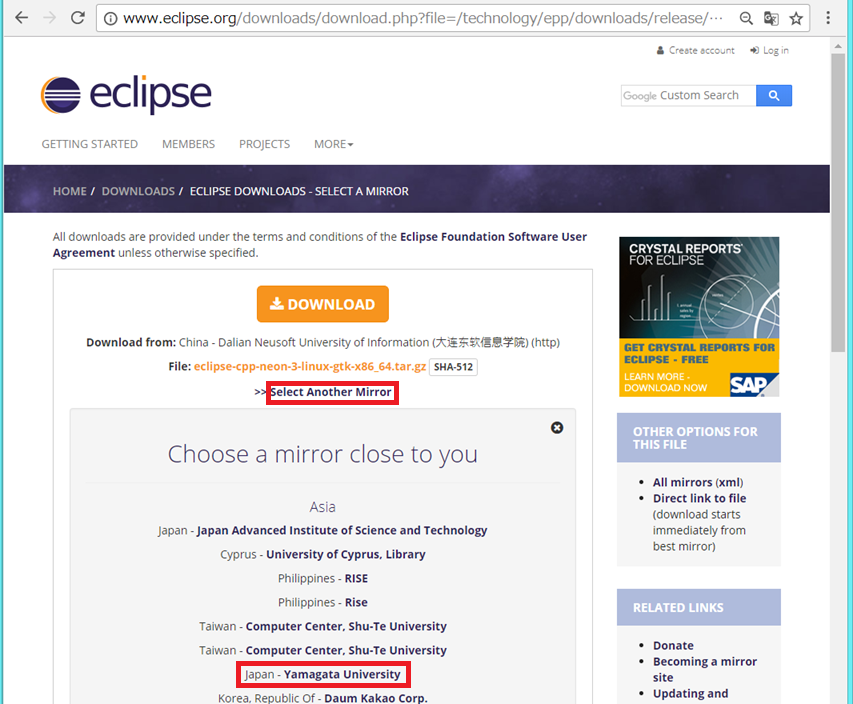Open the PROJECTS menu item
Viewport: 853px width, 704px height.
coord(264,144)
